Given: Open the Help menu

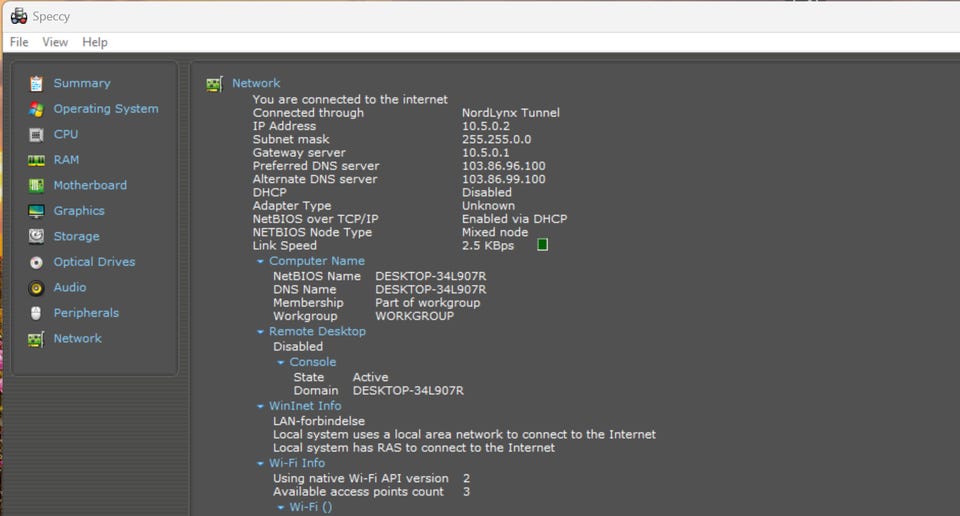Looking at the screenshot, I should coord(95,42).
